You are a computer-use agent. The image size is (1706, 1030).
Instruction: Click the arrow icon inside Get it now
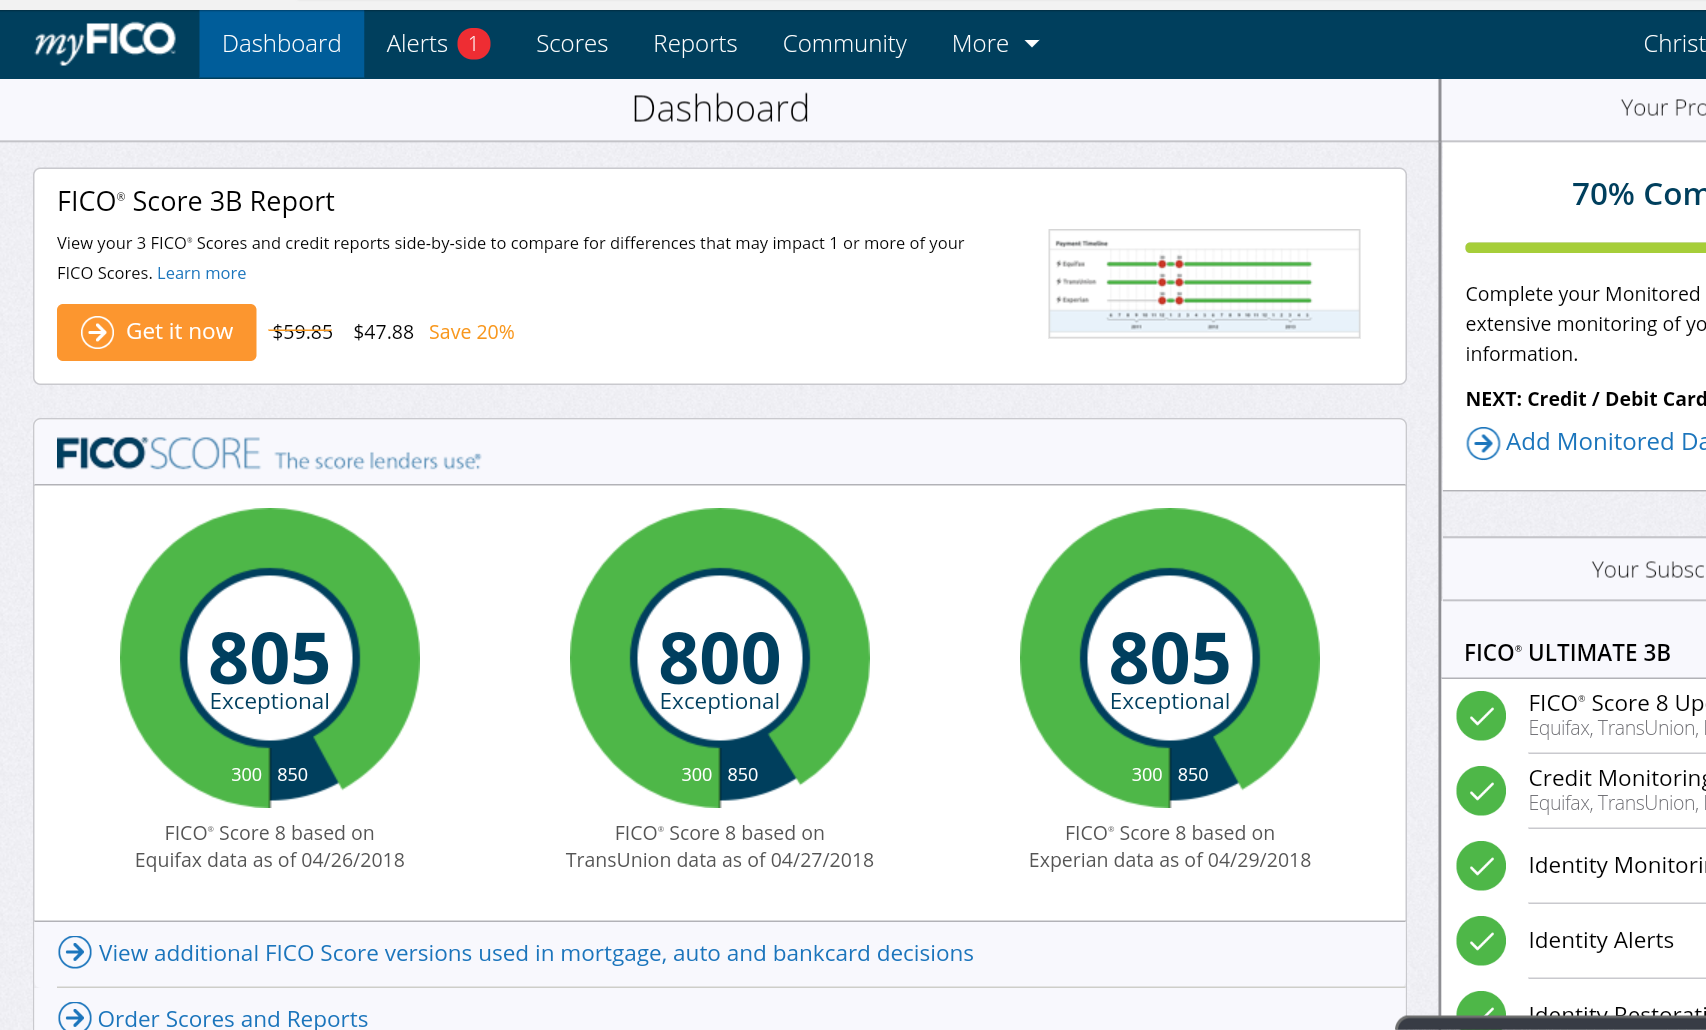tap(97, 332)
